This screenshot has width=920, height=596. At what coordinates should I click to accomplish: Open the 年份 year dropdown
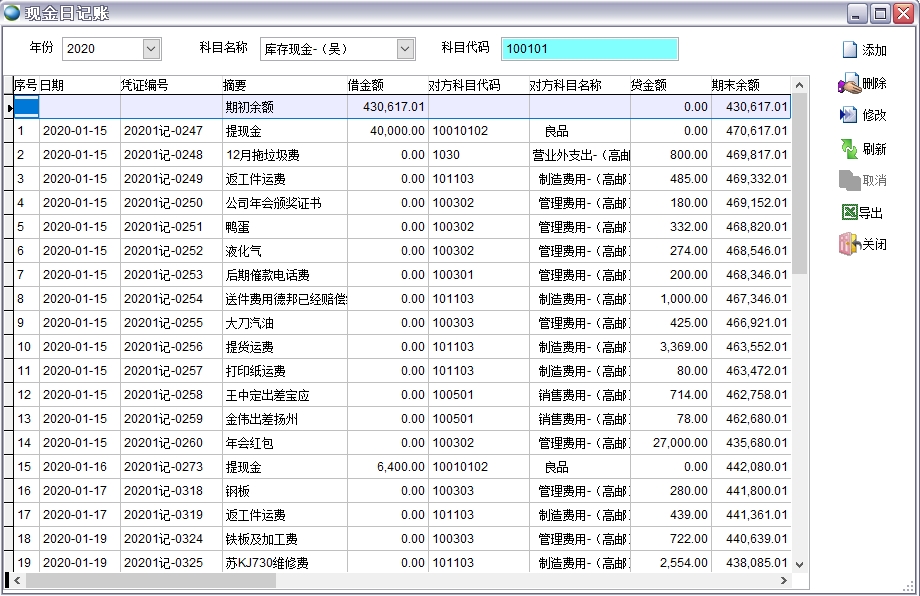151,48
